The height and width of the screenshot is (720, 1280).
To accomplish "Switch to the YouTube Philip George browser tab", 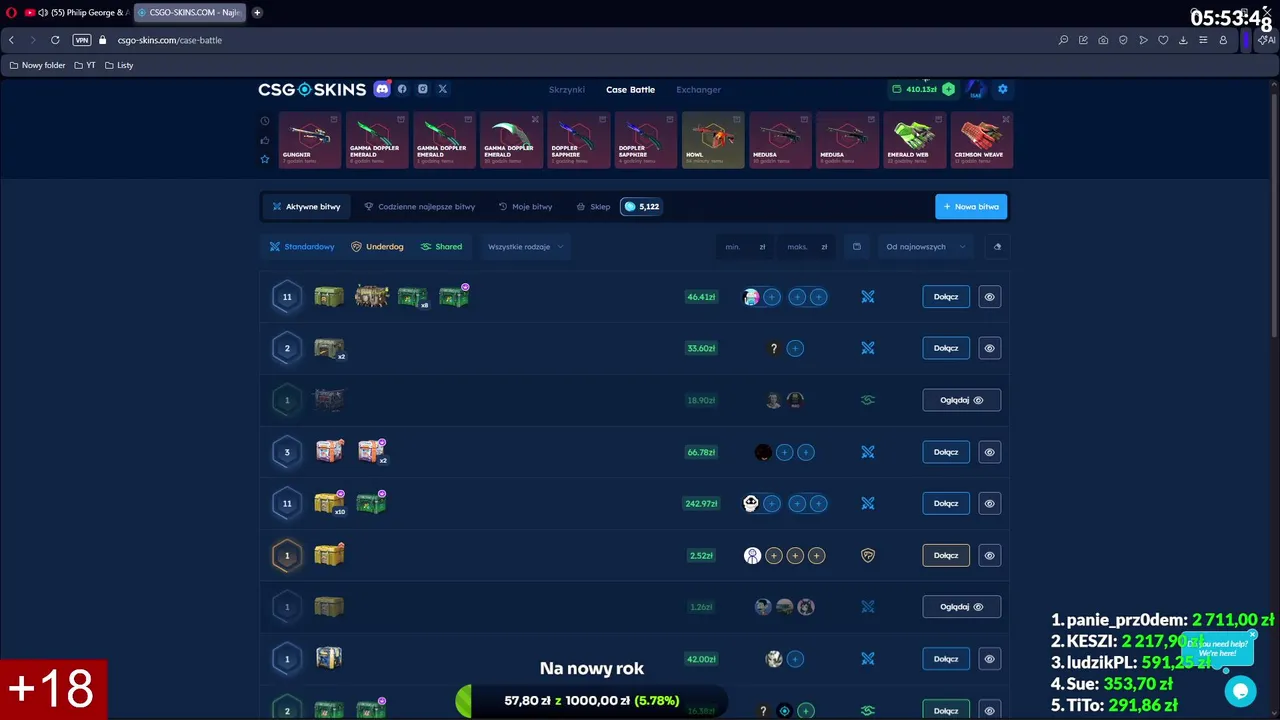I will click(x=78, y=13).
